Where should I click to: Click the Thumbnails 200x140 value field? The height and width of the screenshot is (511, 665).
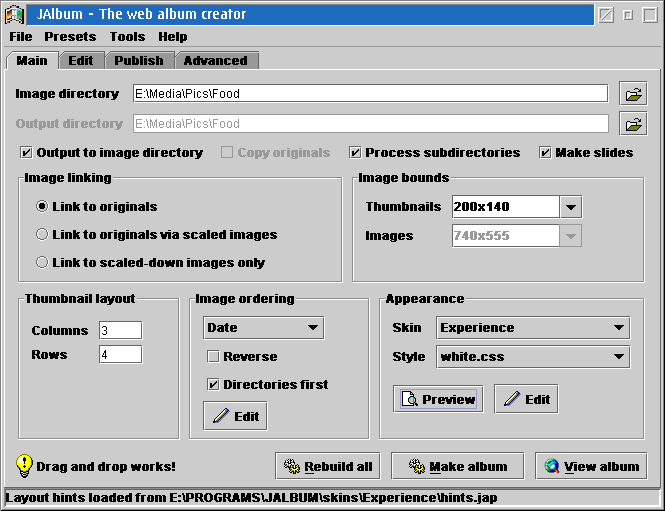[506, 207]
